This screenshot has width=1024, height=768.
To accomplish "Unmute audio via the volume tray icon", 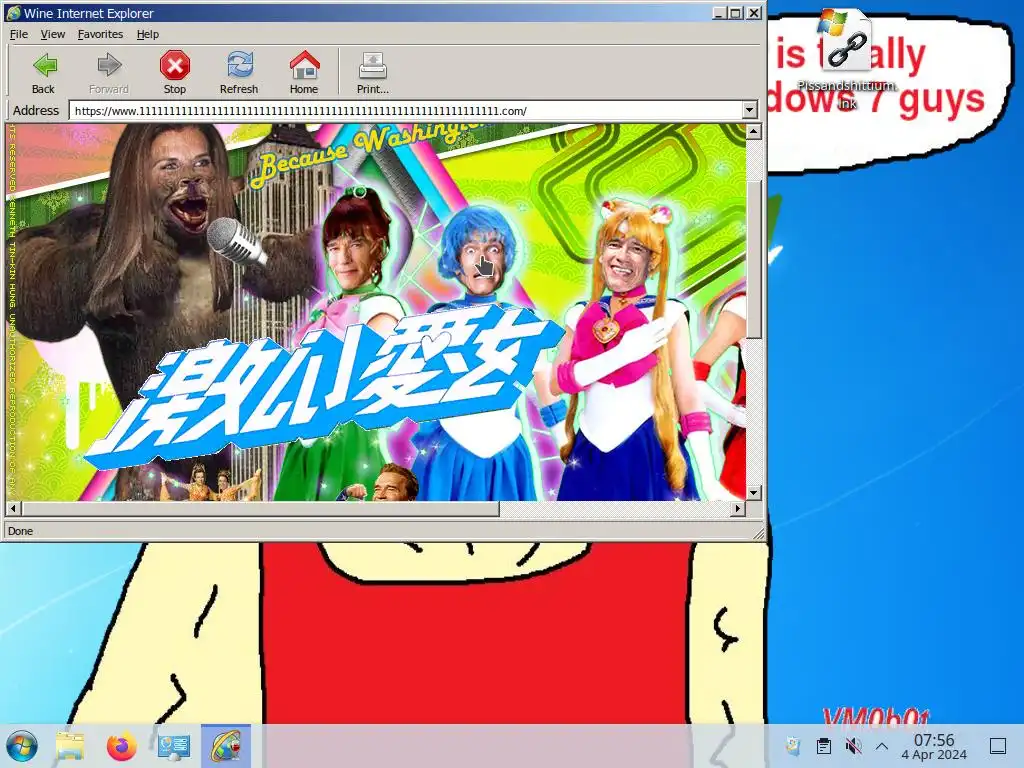I will click(852, 745).
